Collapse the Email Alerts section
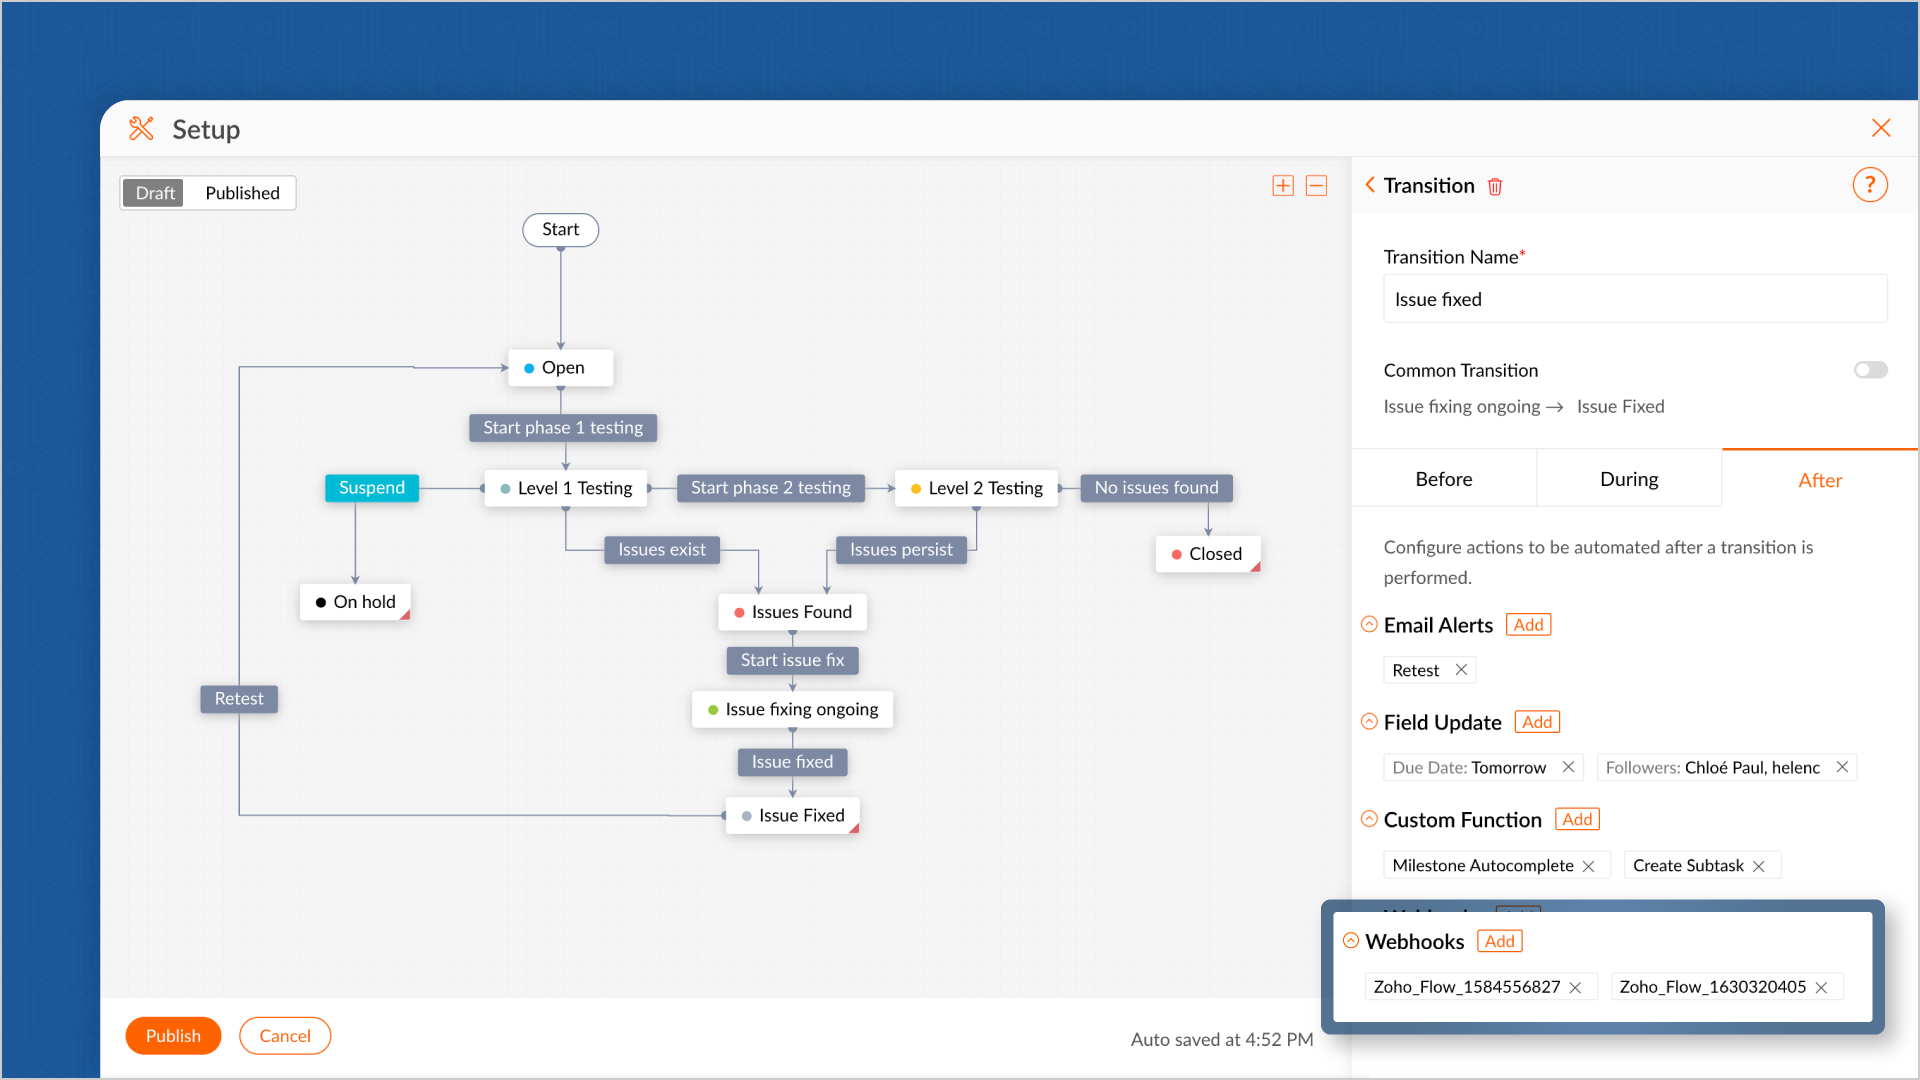 click(1369, 625)
